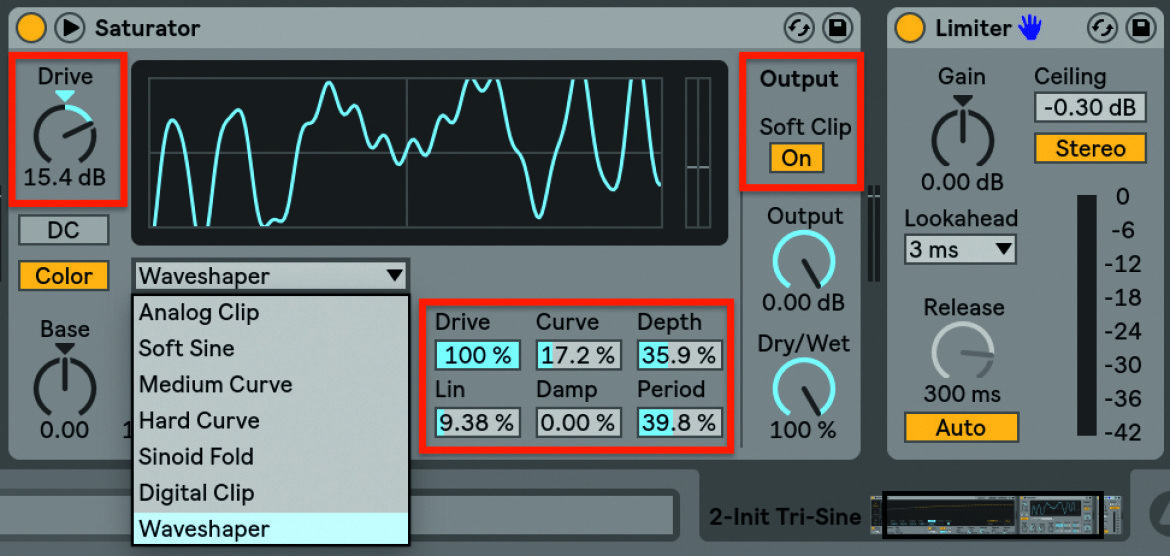The width and height of the screenshot is (1170, 556).
Task: Pick the Digital Clip shaper type
Action: pyautogui.click(x=271, y=493)
